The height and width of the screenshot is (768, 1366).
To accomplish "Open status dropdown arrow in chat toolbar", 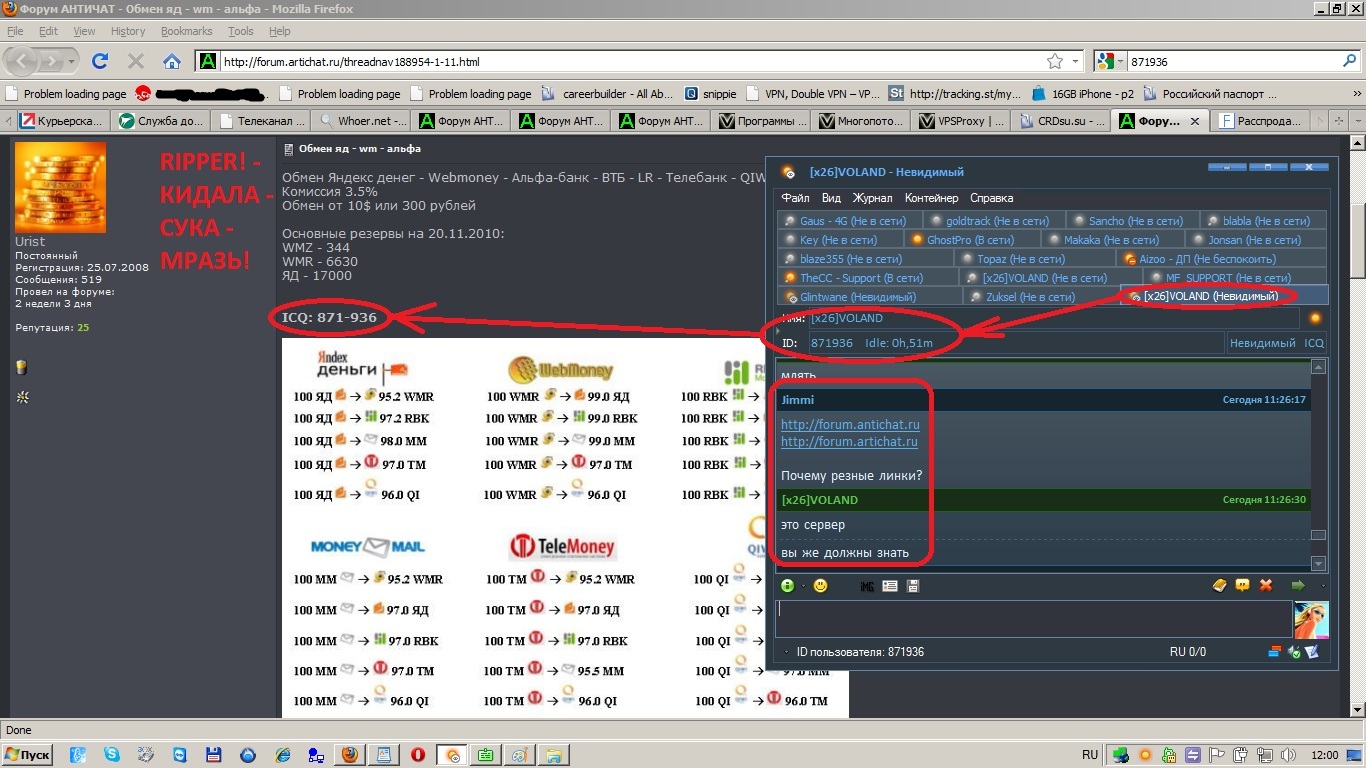I will [x=802, y=586].
